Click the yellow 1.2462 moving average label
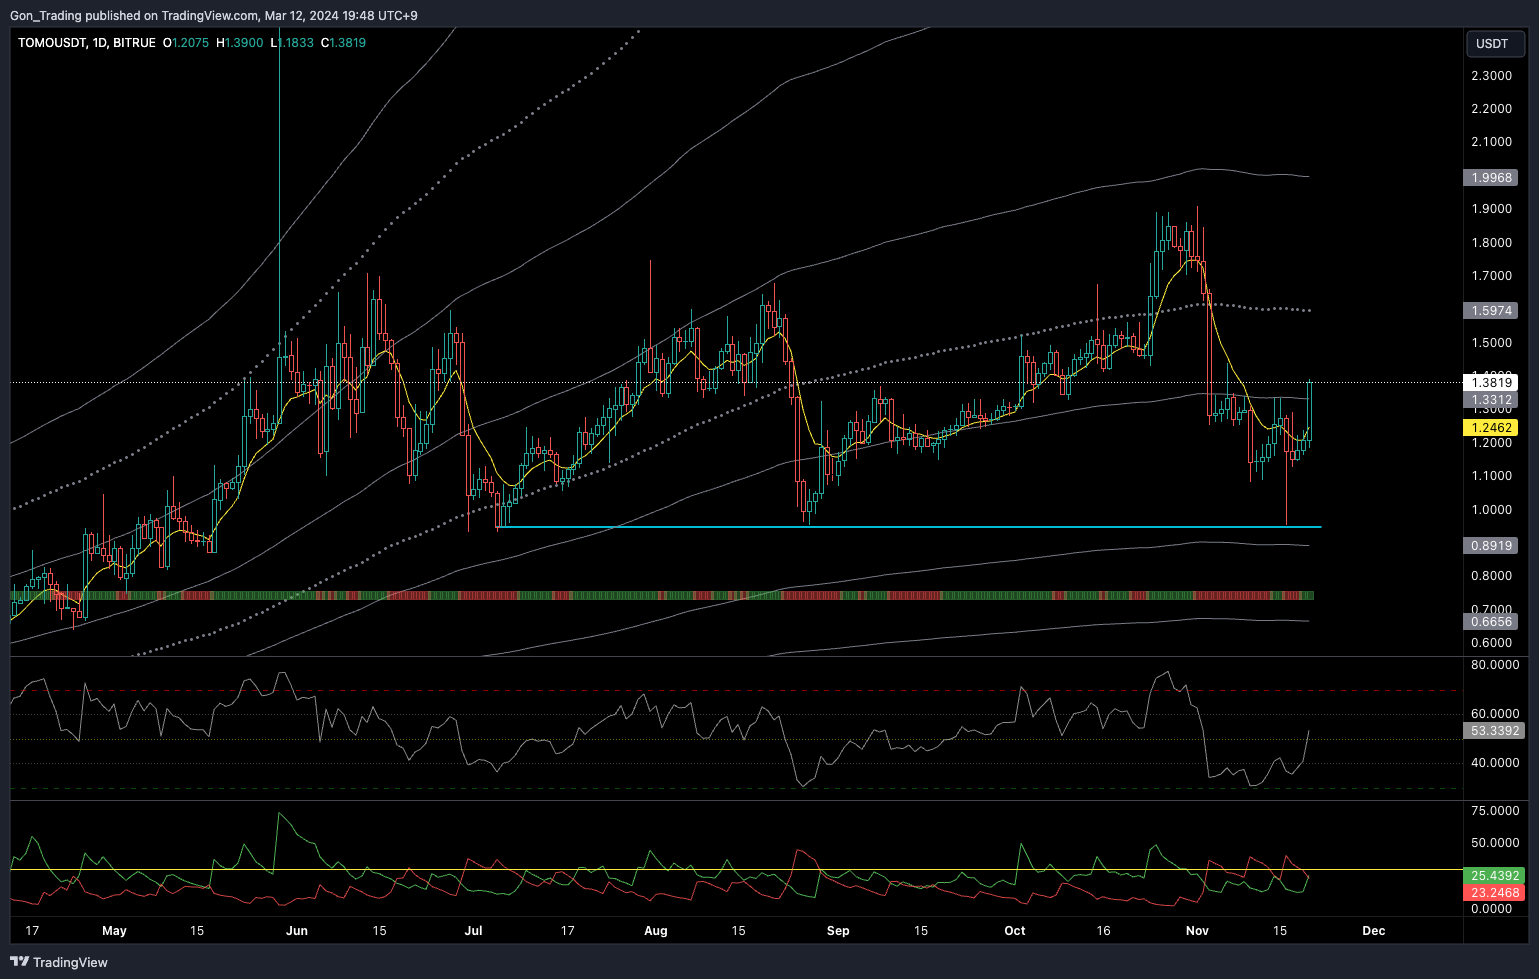This screenshot has height=979, width=1539. pos(1491,428)
